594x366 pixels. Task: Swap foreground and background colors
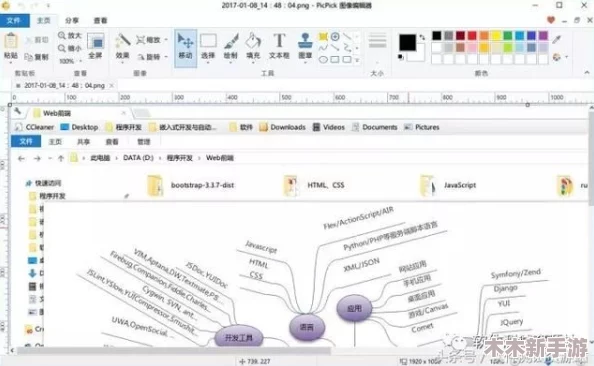tap(422, 37)
